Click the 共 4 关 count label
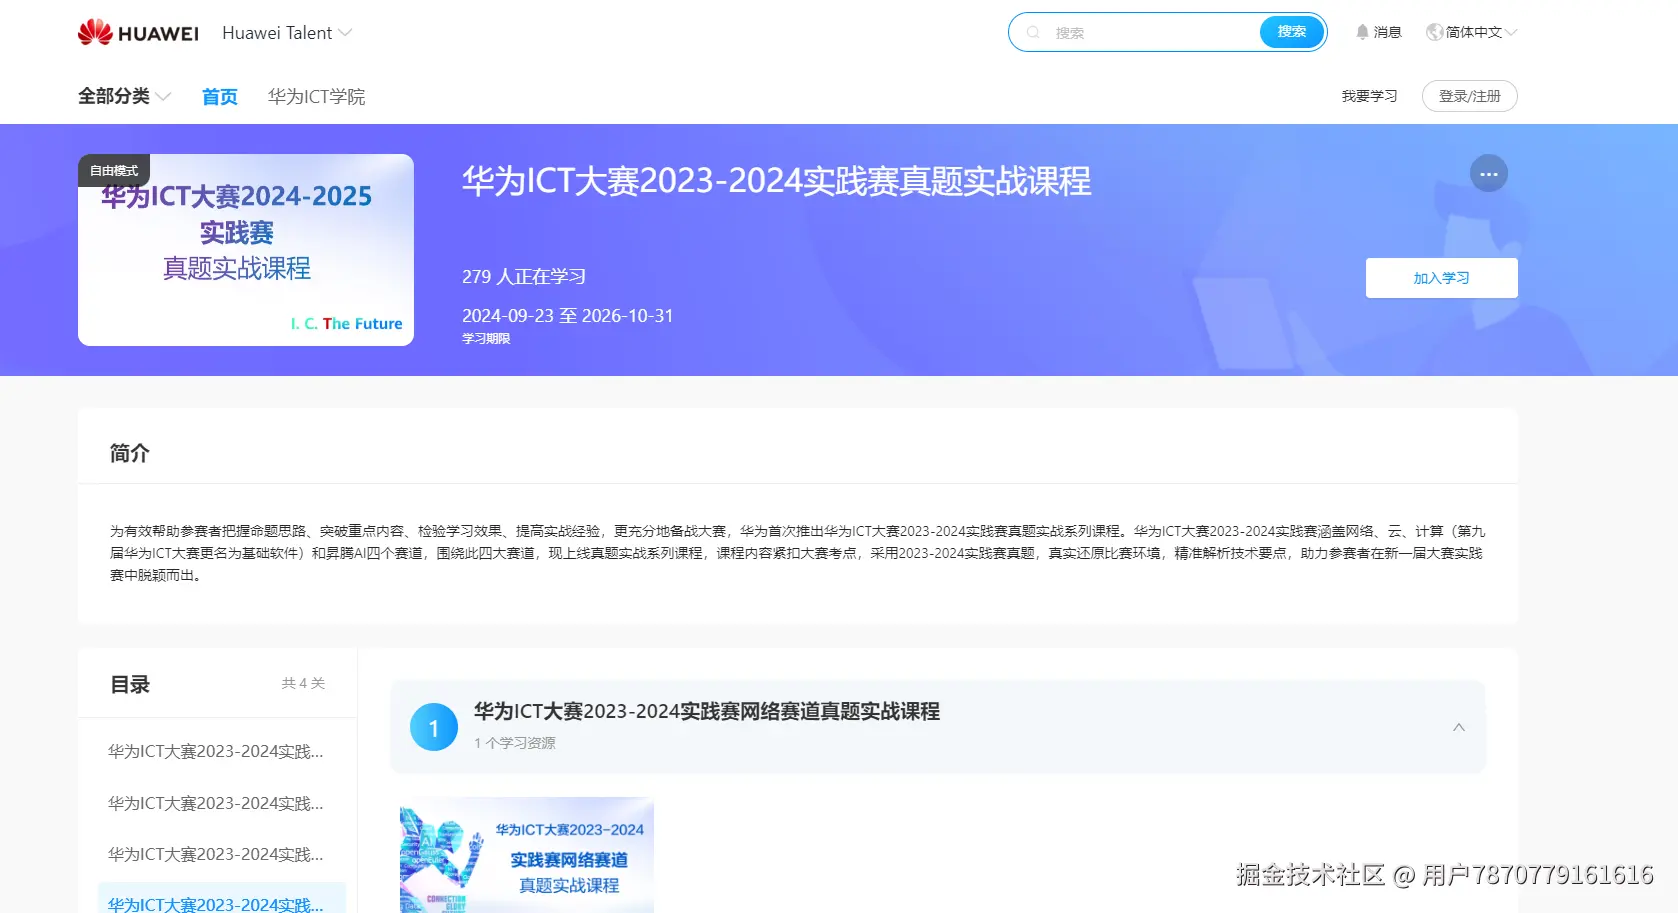The height and width of the screenshot is (913, 1678). coord(303,683)
